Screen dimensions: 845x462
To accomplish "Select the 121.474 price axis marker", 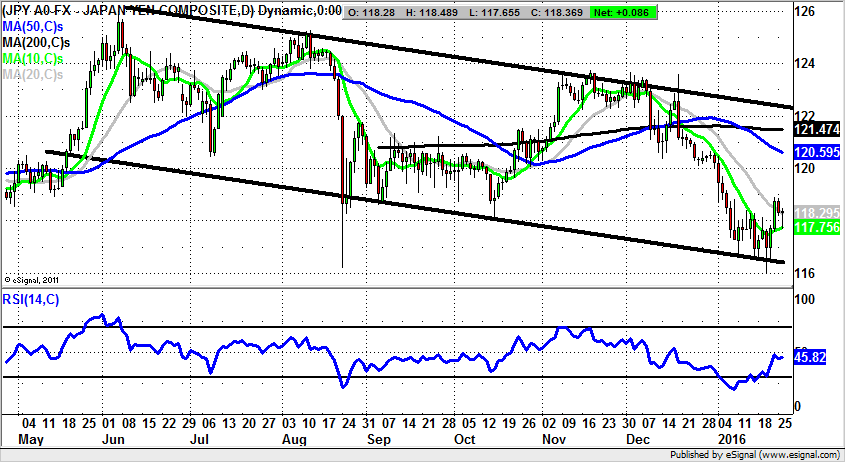I will tap(814, 130).
